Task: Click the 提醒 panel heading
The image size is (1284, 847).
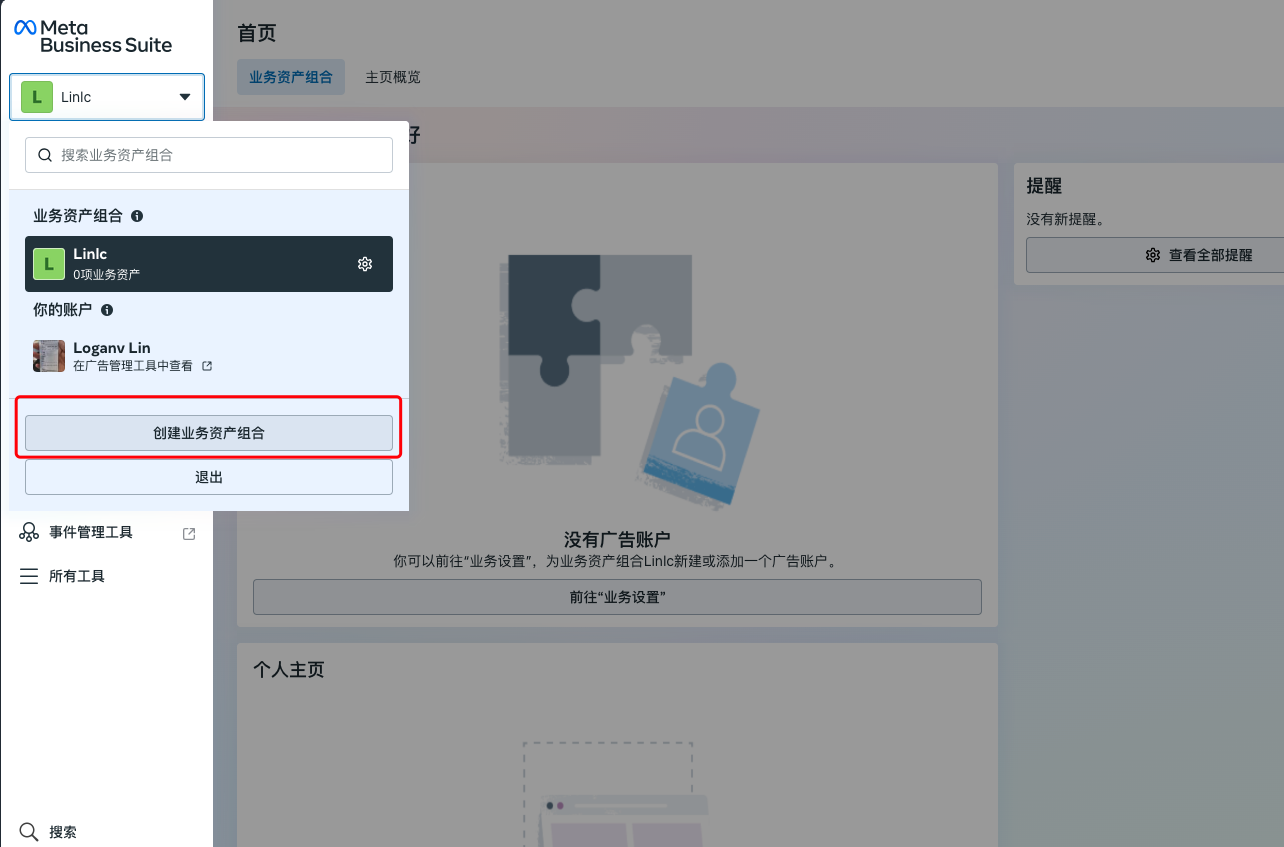Action: pyautogui.click(x=1044, y=186)
